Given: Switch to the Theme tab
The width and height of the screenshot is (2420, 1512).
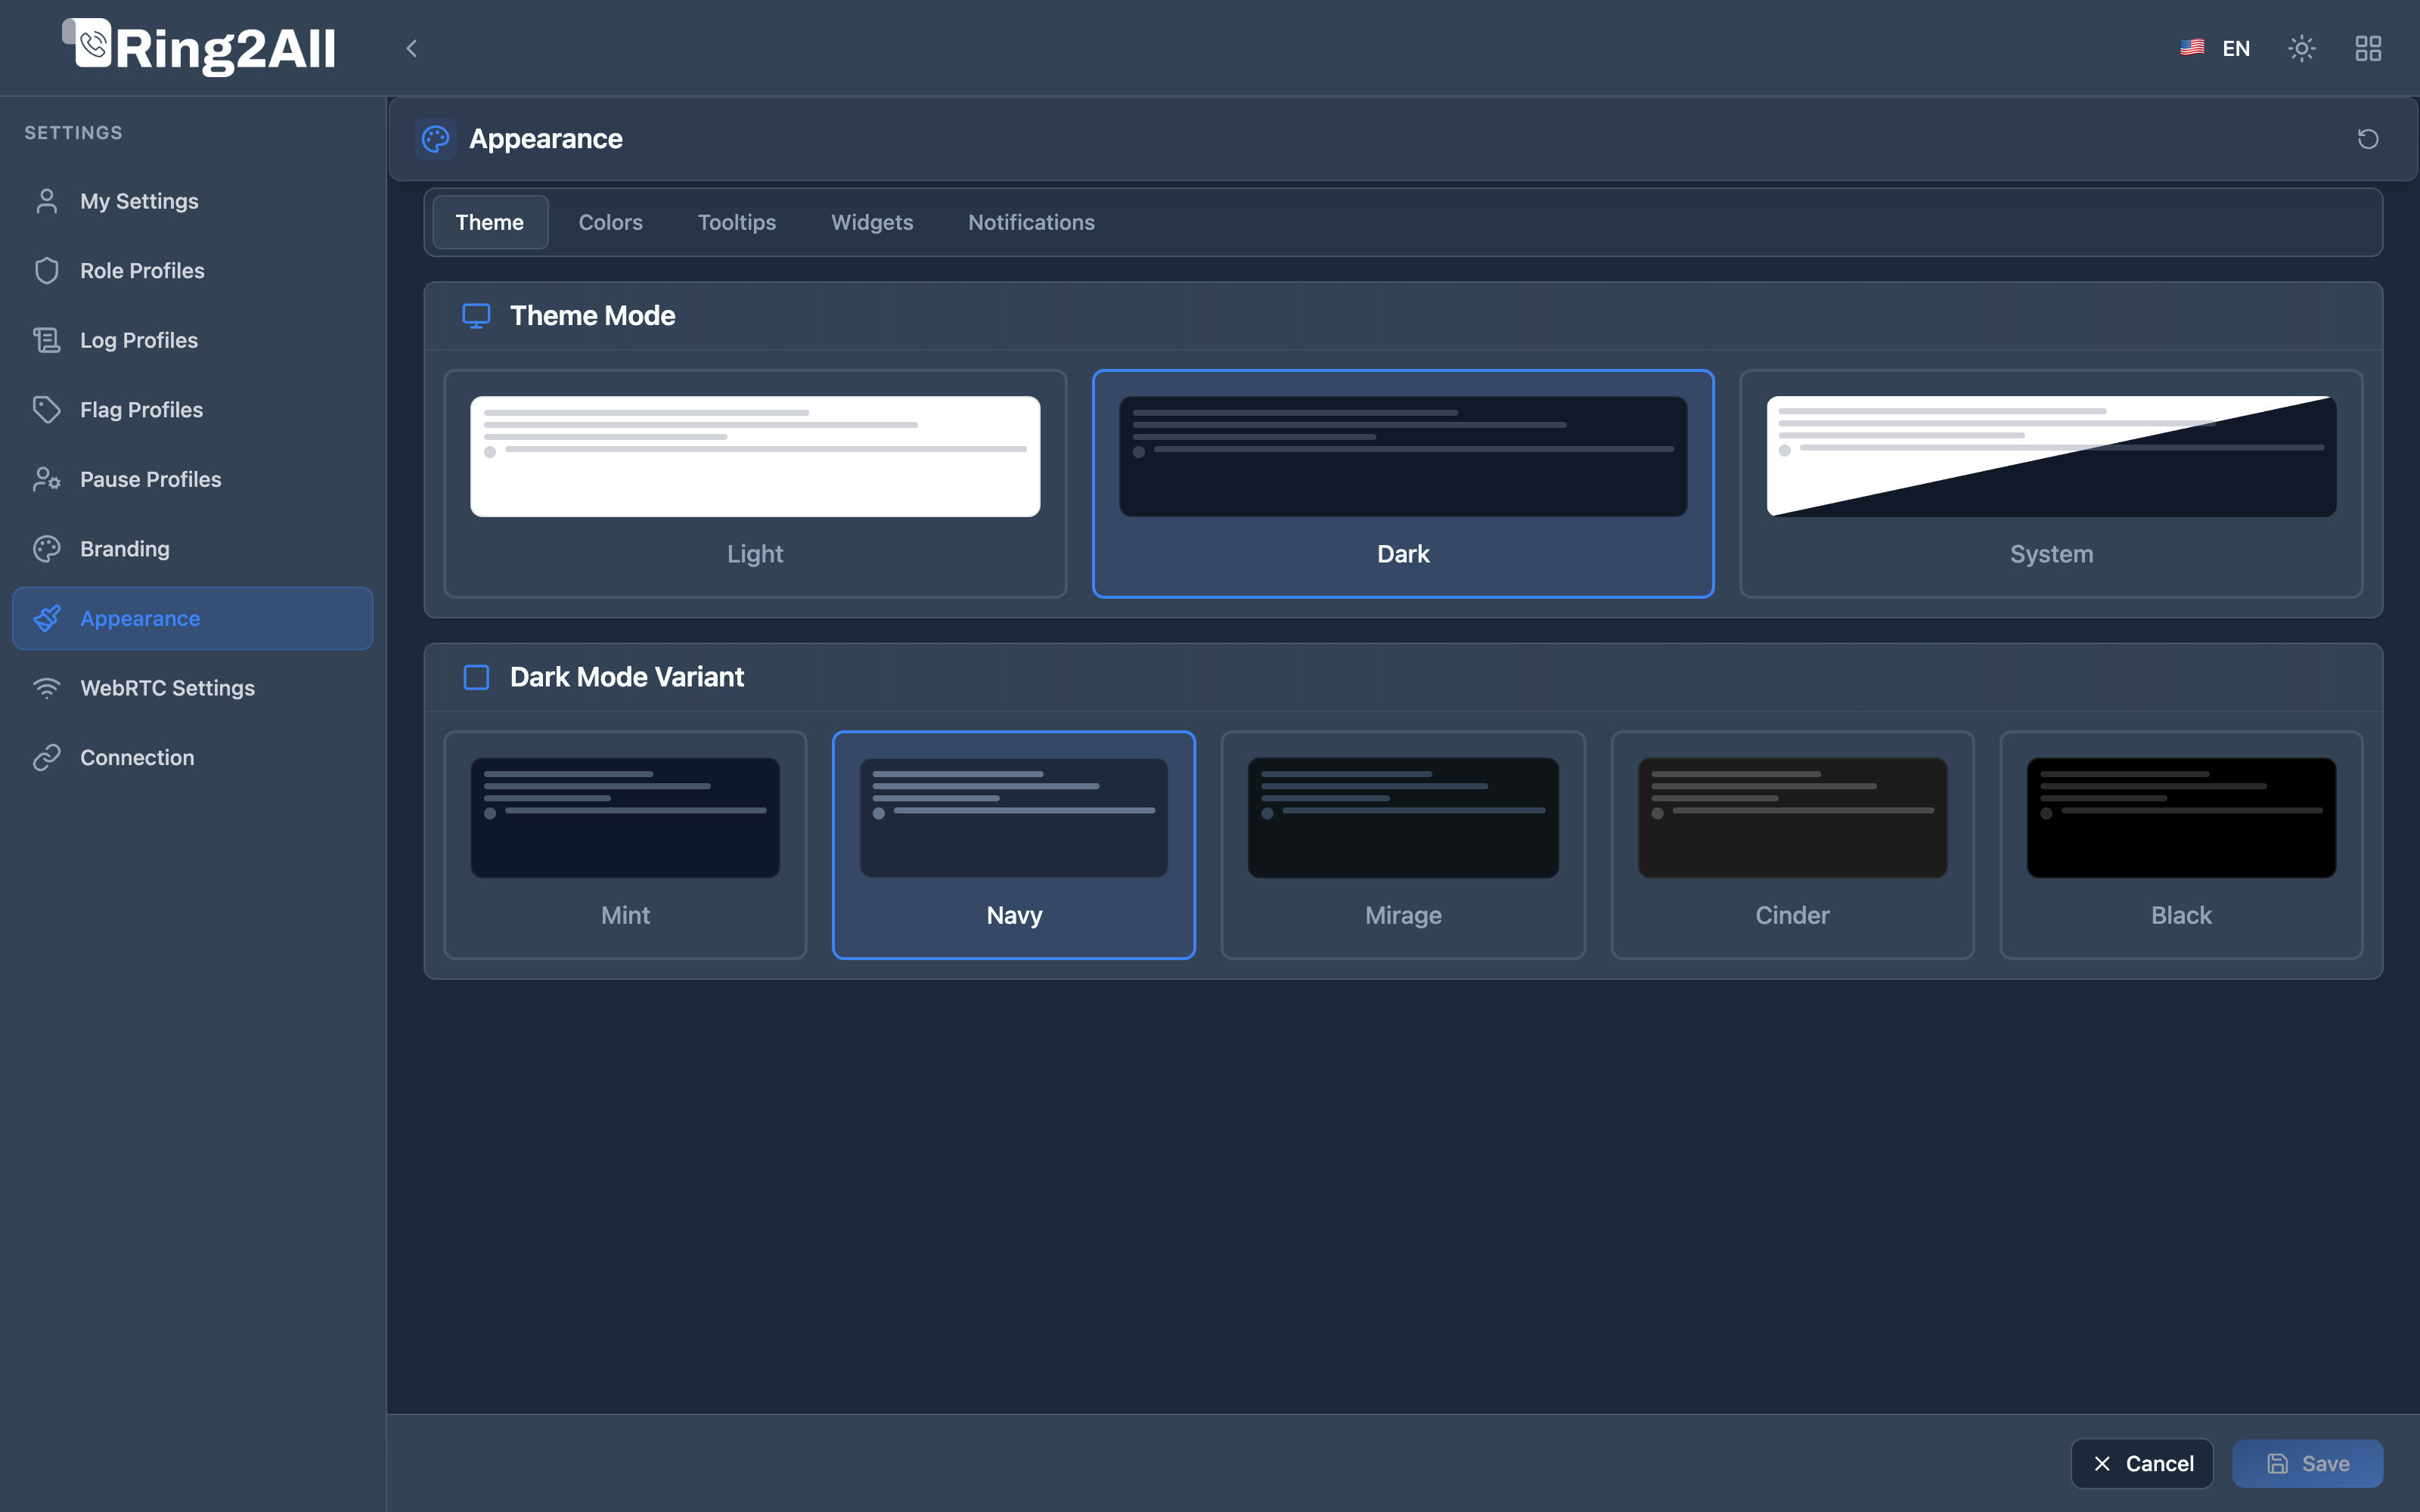Looking at the screenshot, I should pyautogui.click(x=490, y=222).
